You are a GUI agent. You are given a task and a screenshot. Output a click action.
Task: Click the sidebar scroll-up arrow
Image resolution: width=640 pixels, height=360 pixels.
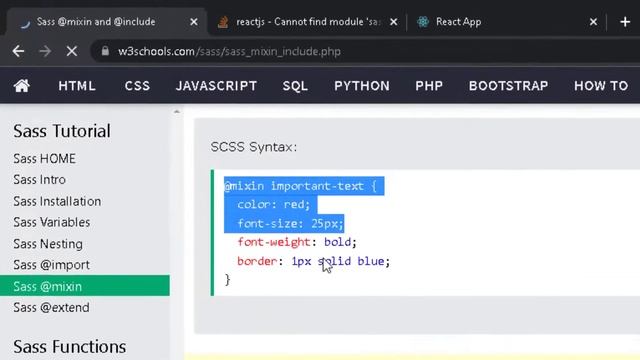pyautogui.click(x=177, y=111)
